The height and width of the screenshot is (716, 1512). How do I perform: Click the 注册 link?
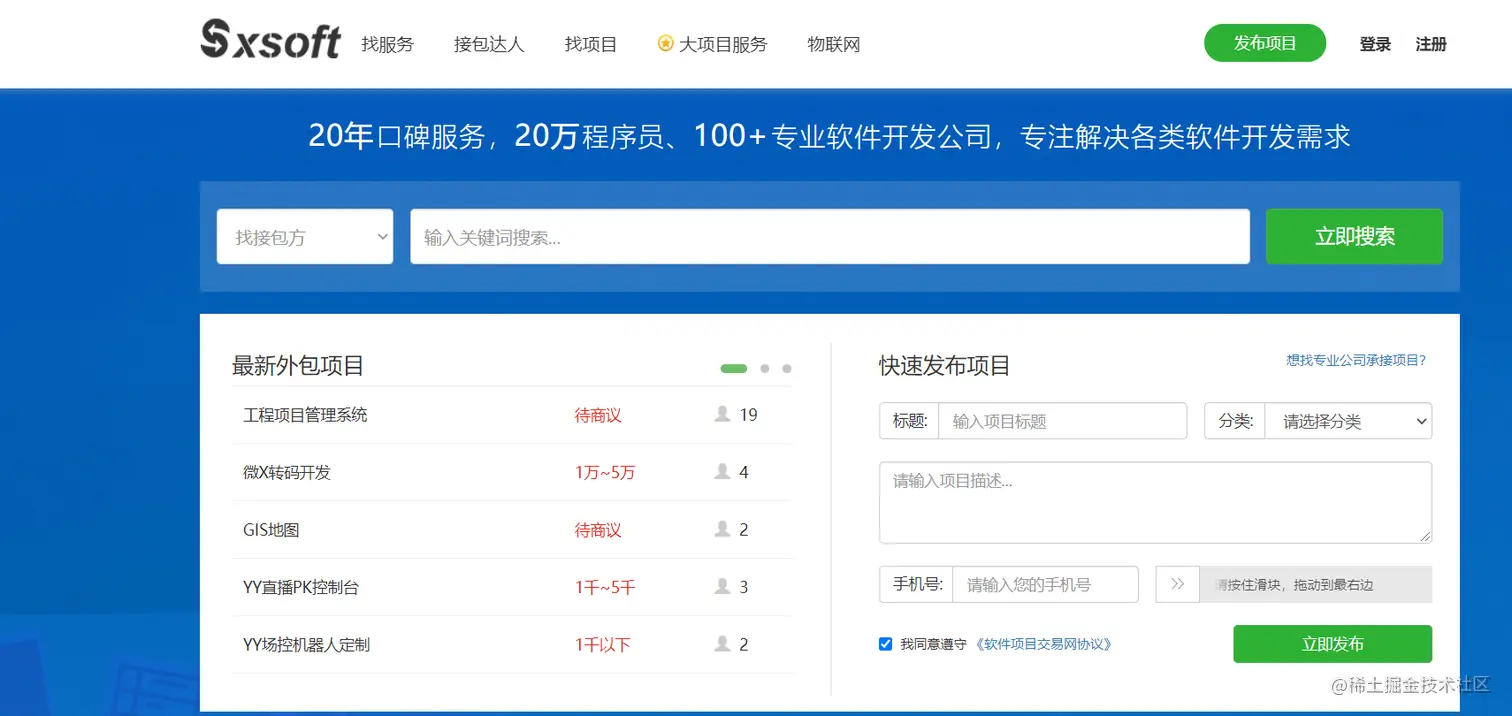coord(1431,44)
